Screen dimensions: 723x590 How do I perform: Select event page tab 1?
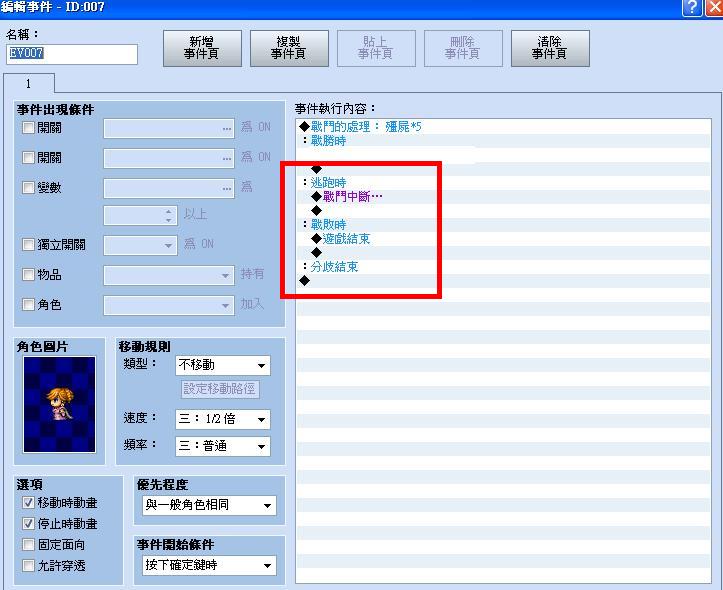tap(29, 83)
